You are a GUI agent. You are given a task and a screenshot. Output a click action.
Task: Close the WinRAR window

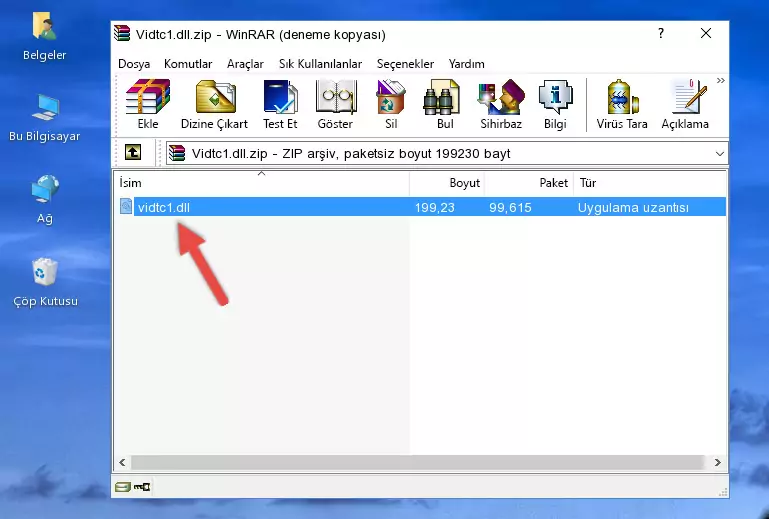[x=706, y=34]
